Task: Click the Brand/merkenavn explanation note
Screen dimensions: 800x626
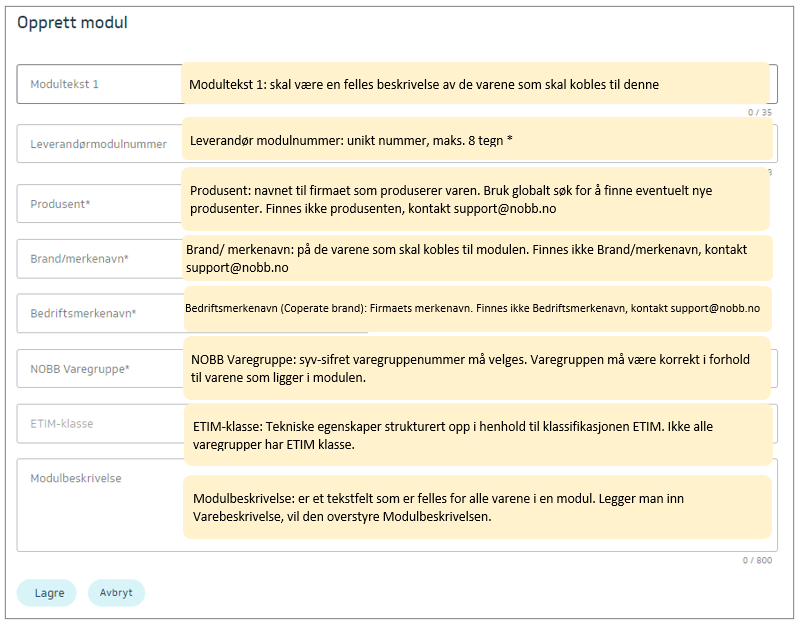Action: pyautogui.click(x=477, y=259)
